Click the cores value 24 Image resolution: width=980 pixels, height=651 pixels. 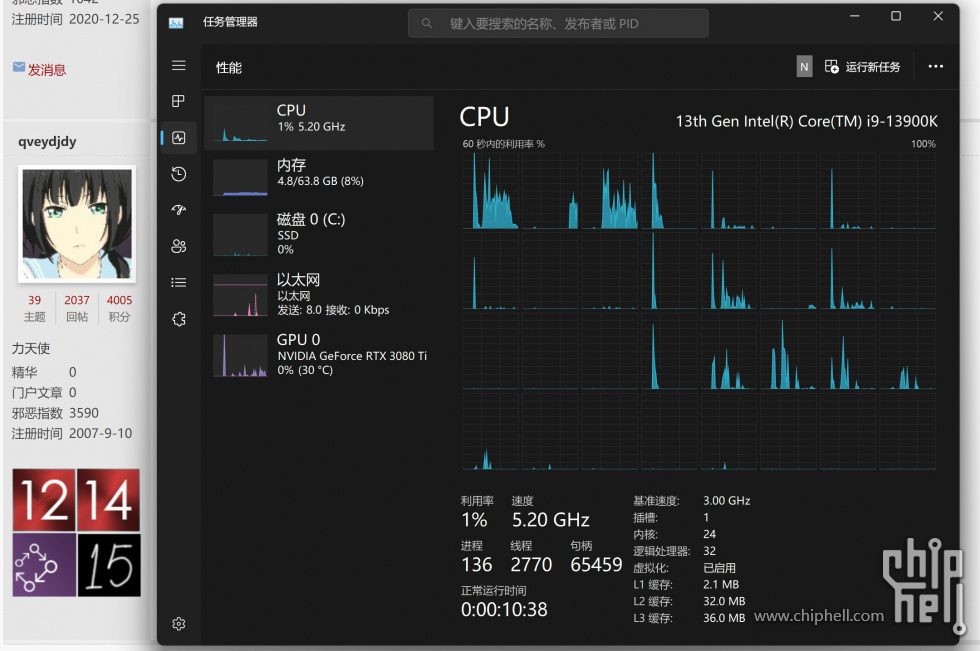point(709,534)
